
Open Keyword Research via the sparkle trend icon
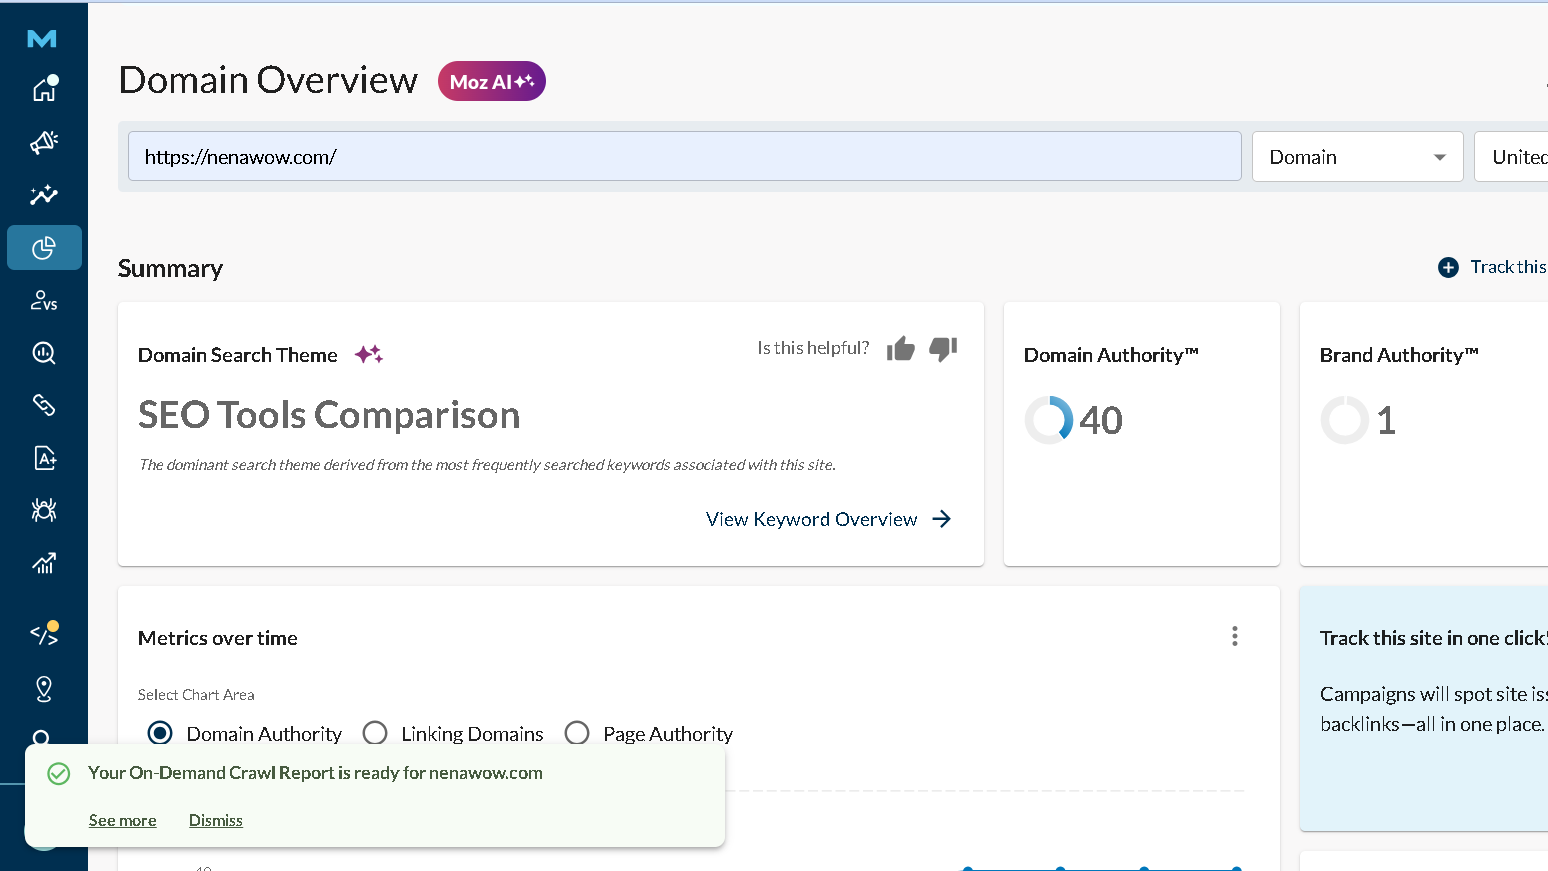(x=44, y=195)
